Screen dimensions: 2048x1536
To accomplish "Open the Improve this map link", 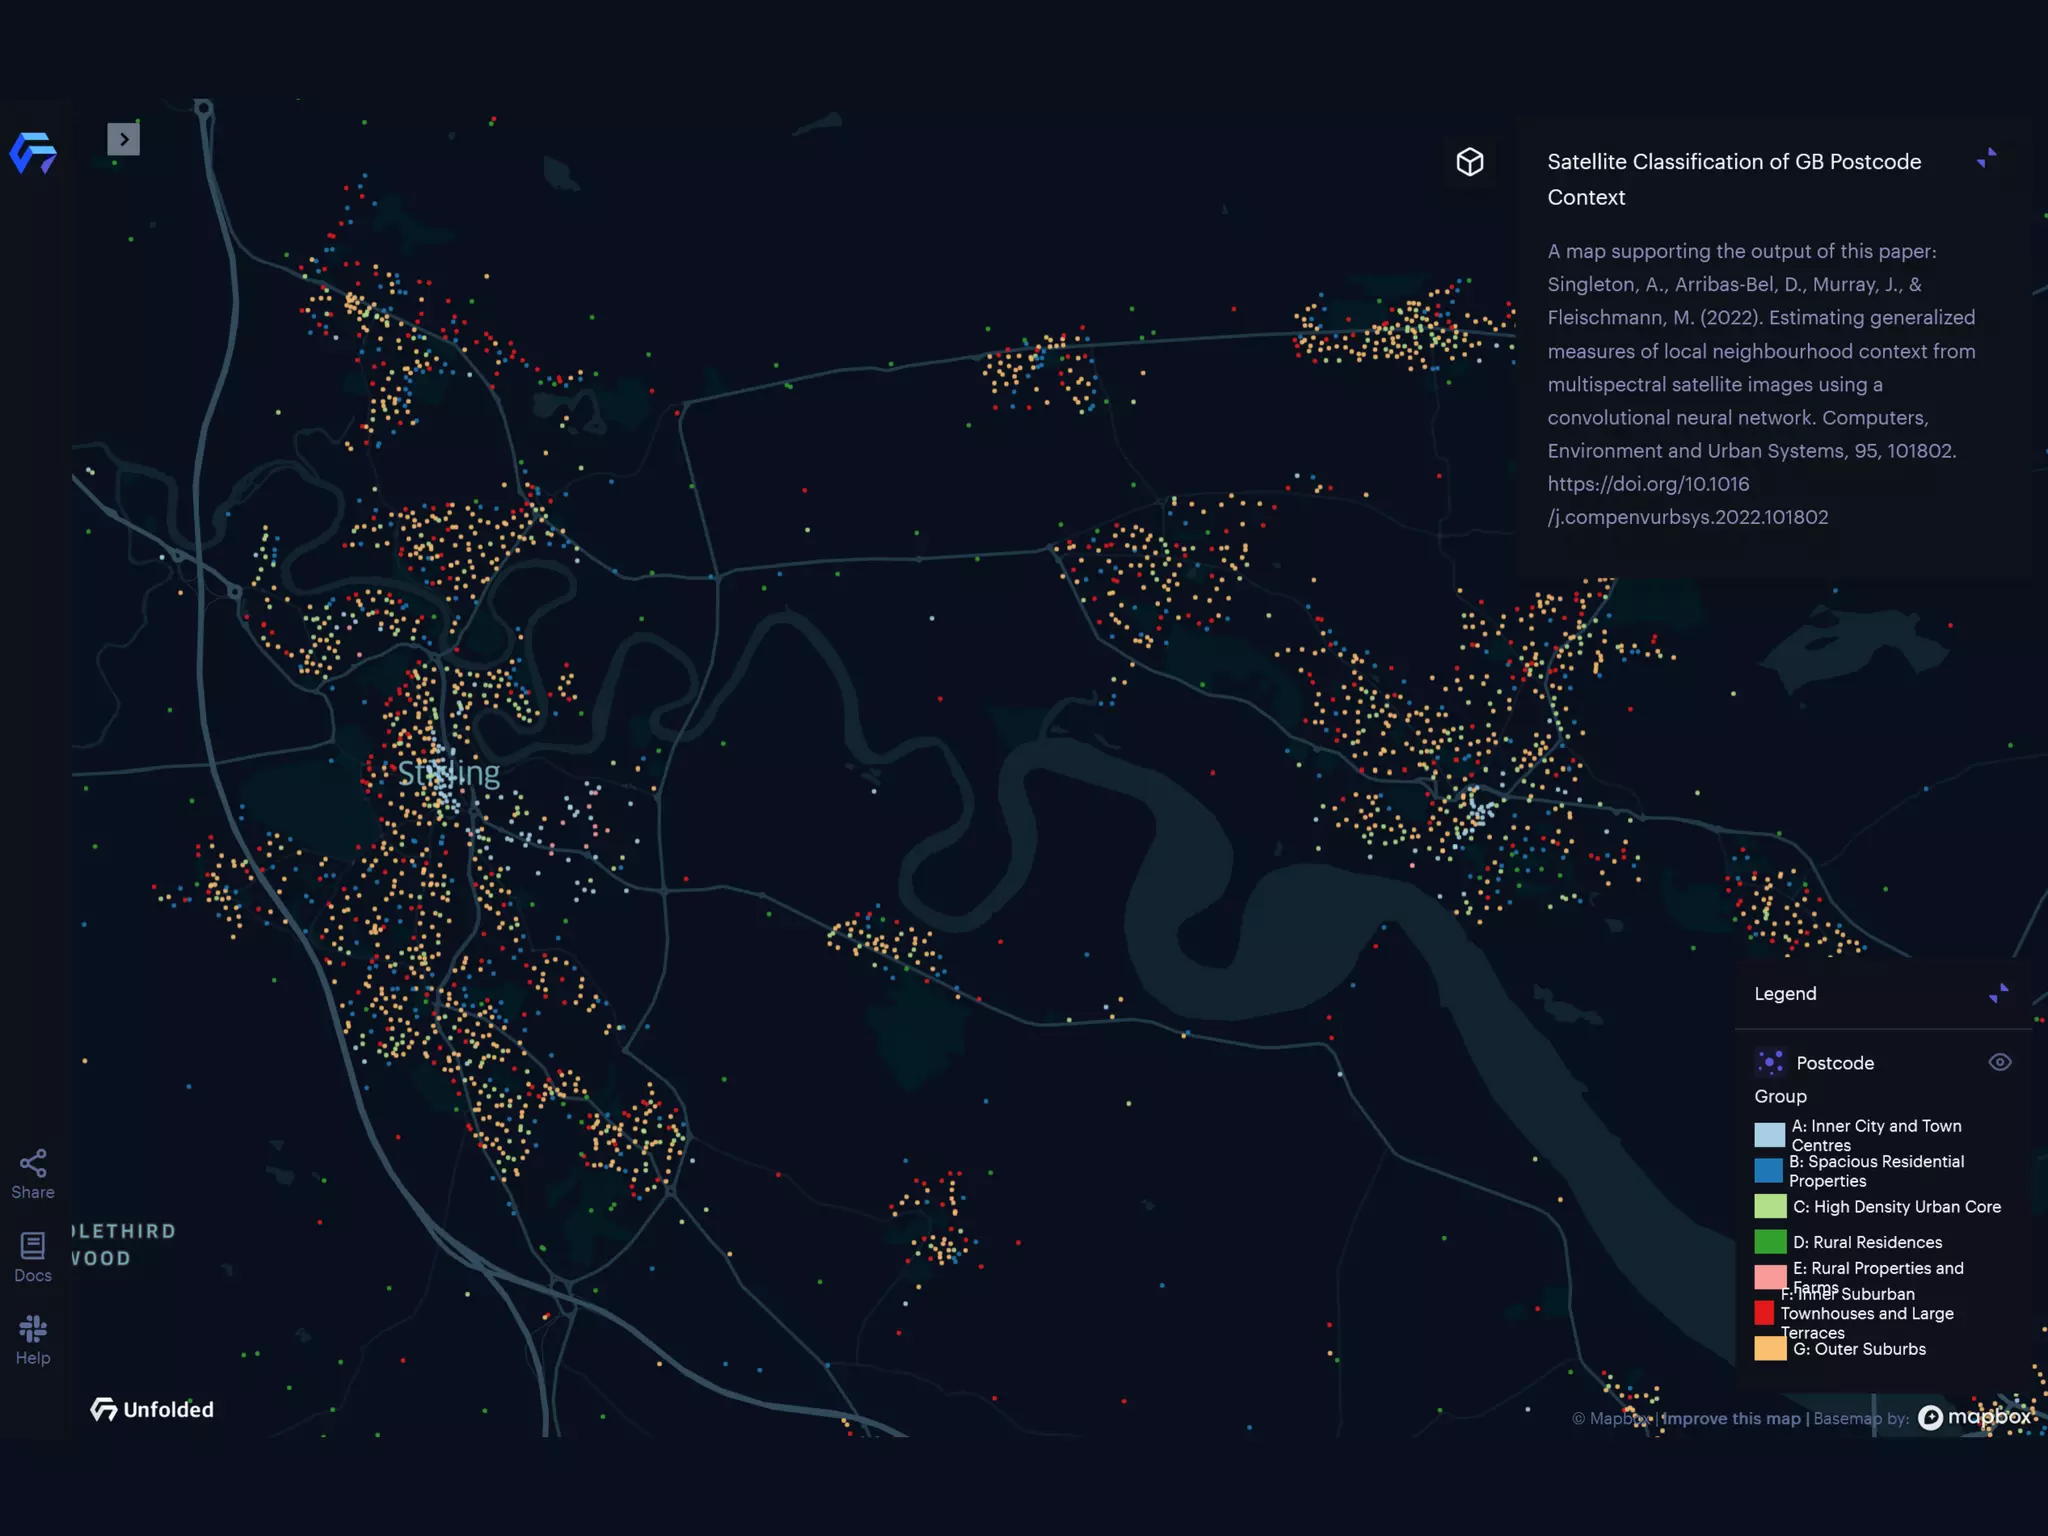I will (x=1730, y=1418).
